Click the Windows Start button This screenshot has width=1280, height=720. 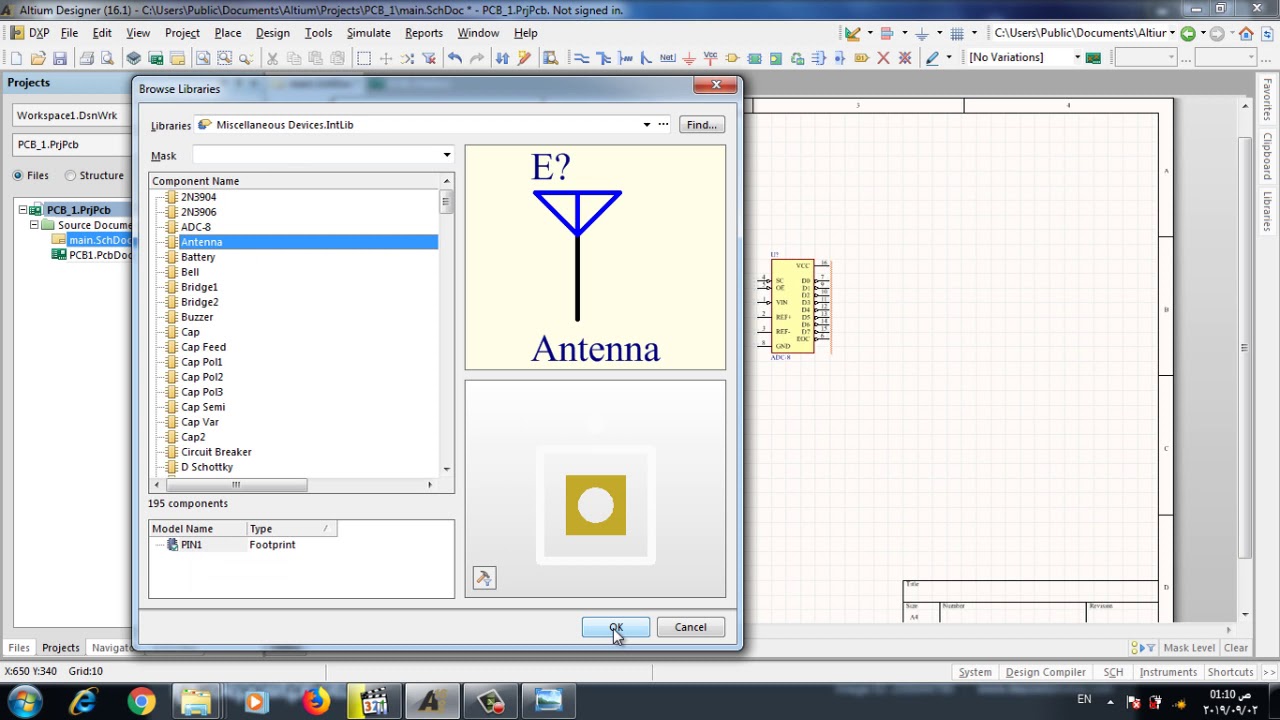pyautogui.click(x=24, y=701)
